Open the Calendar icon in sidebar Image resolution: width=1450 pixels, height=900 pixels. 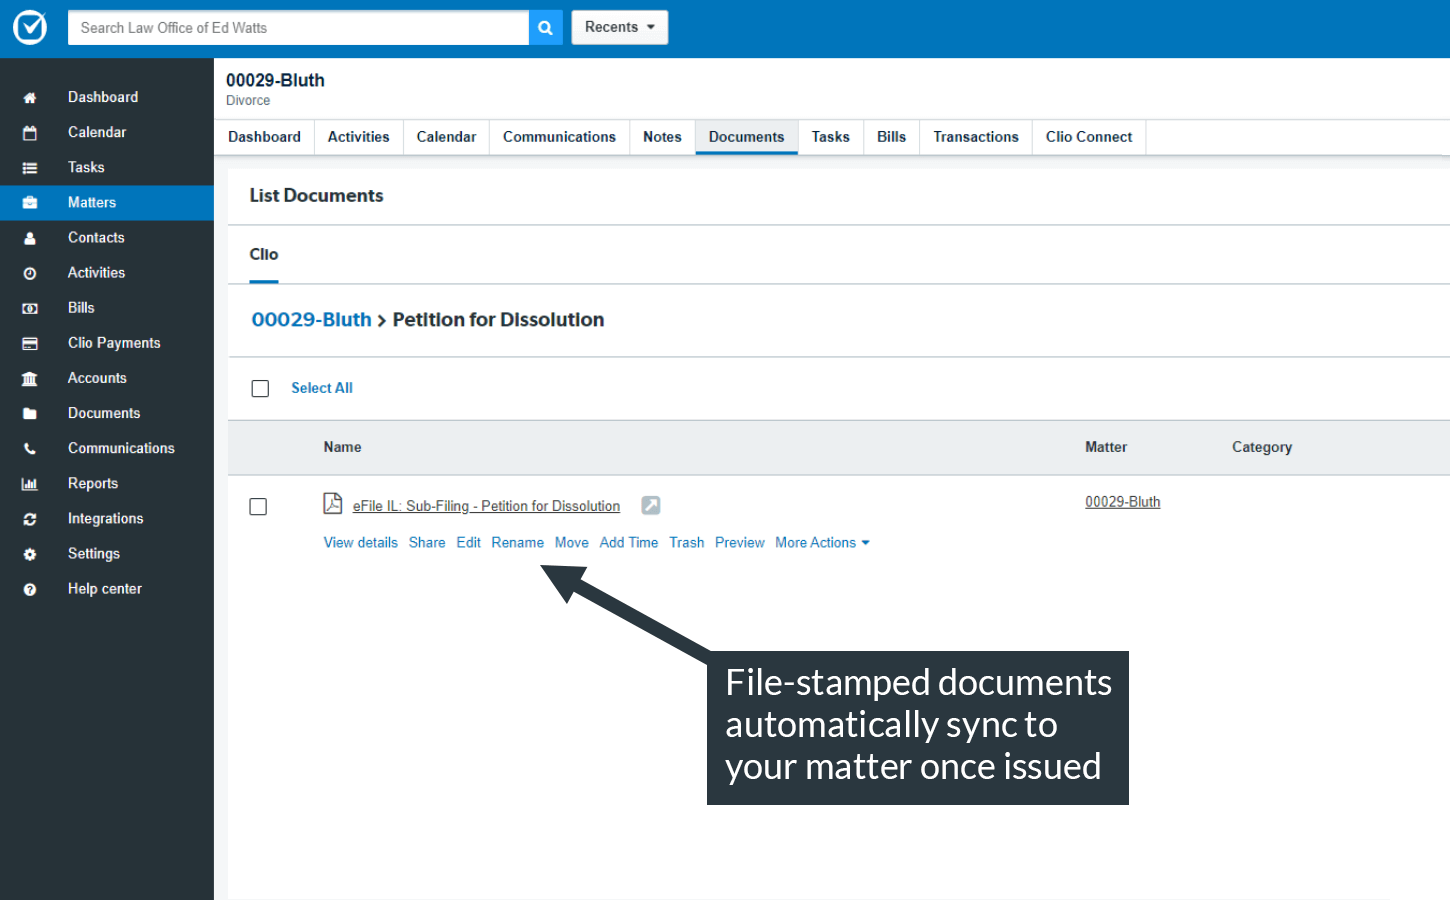point(30,133)
